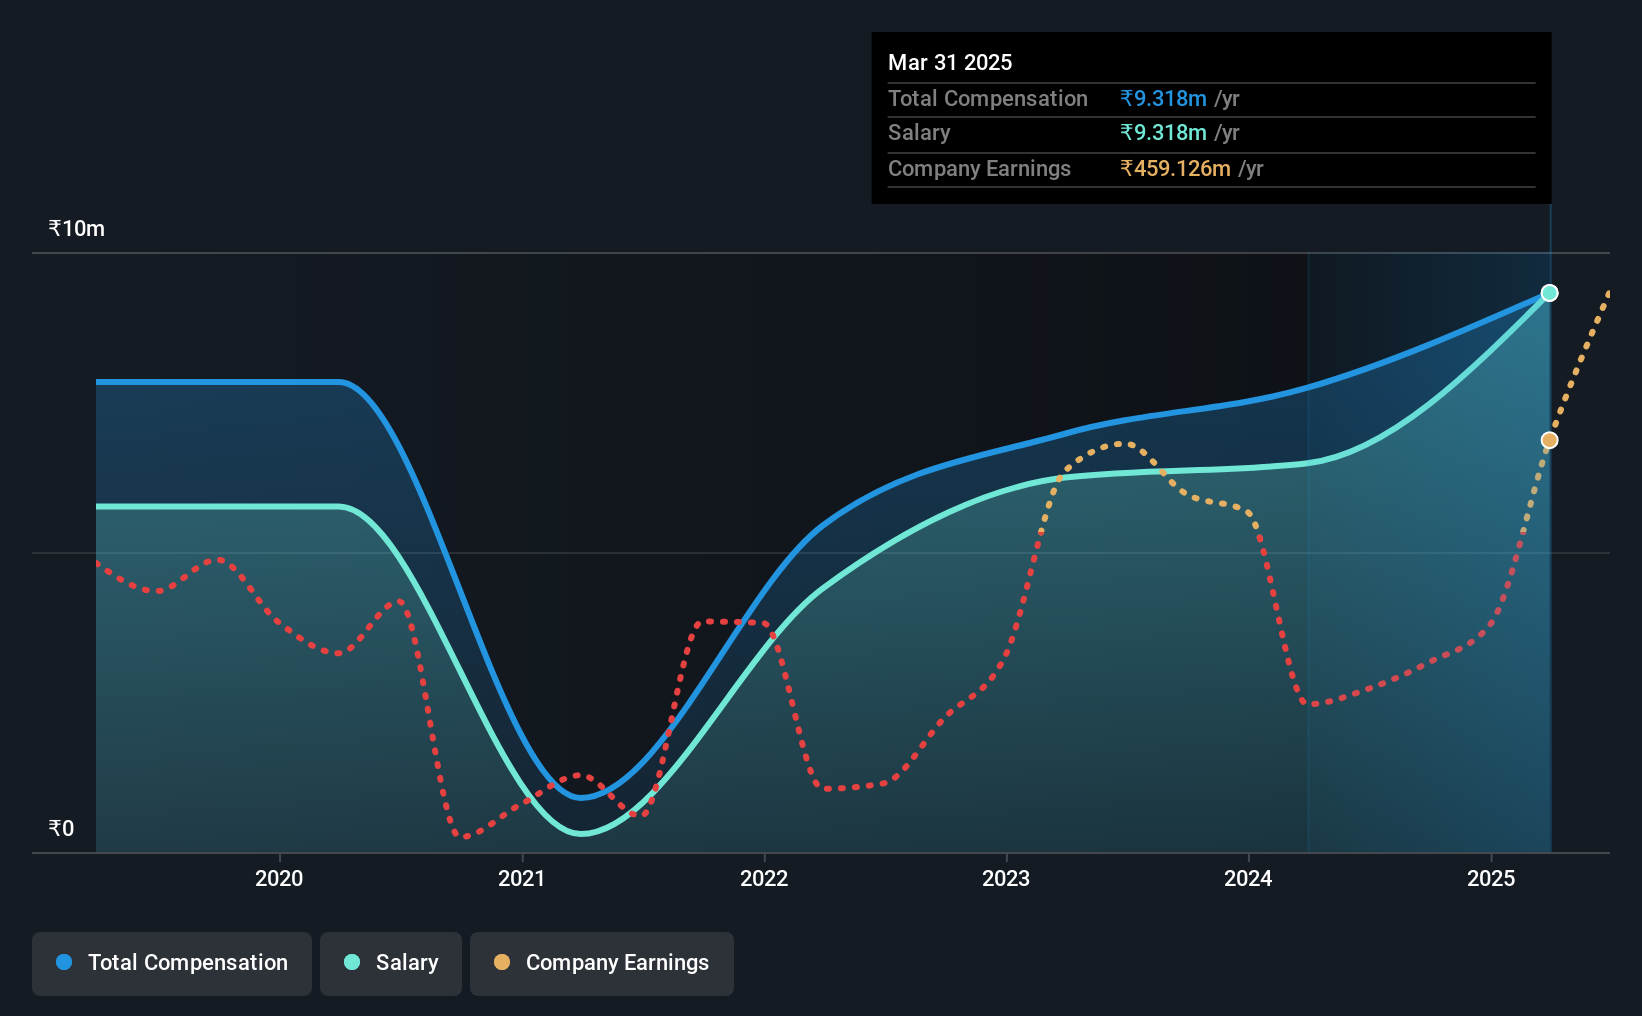Click the 2021 x-axis label
Screen dimensions: 1642x1016
pos(522,878)
